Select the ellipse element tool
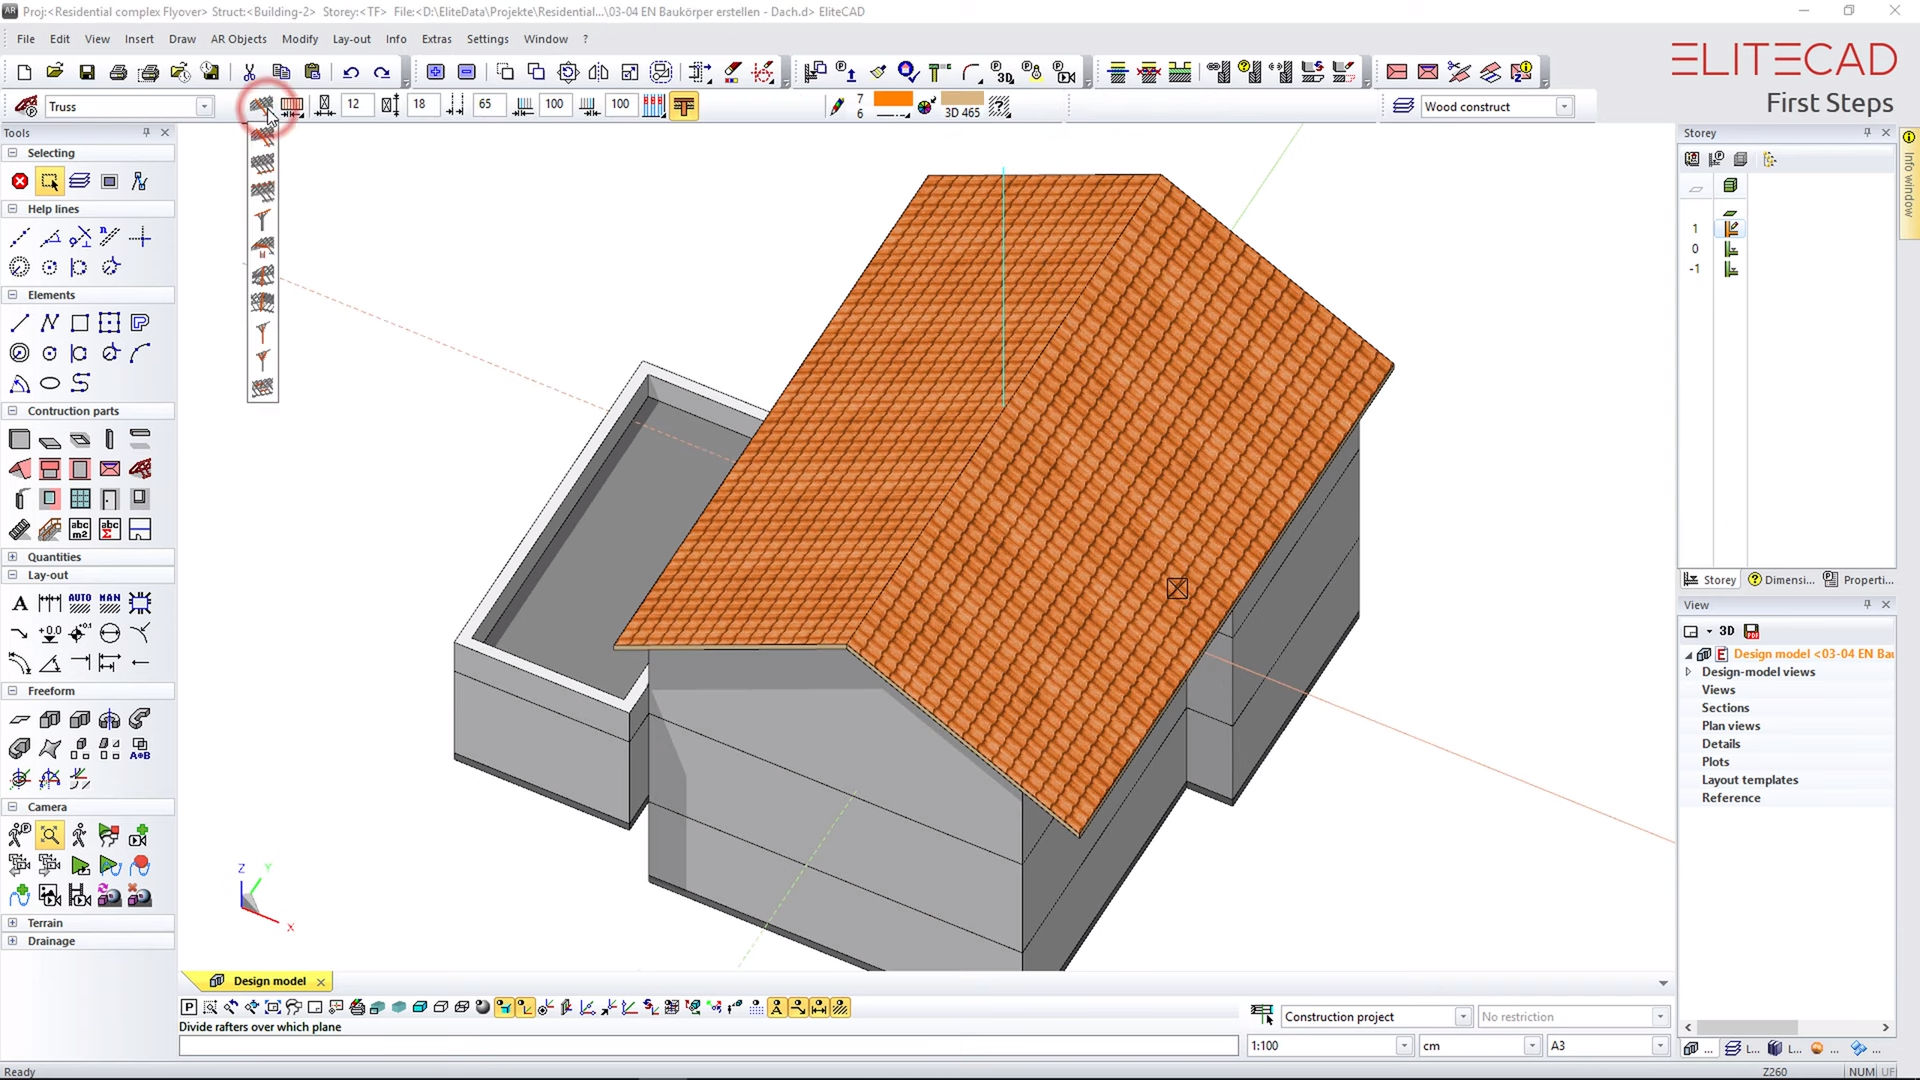 pyautogui.click(x=49, y=383)
